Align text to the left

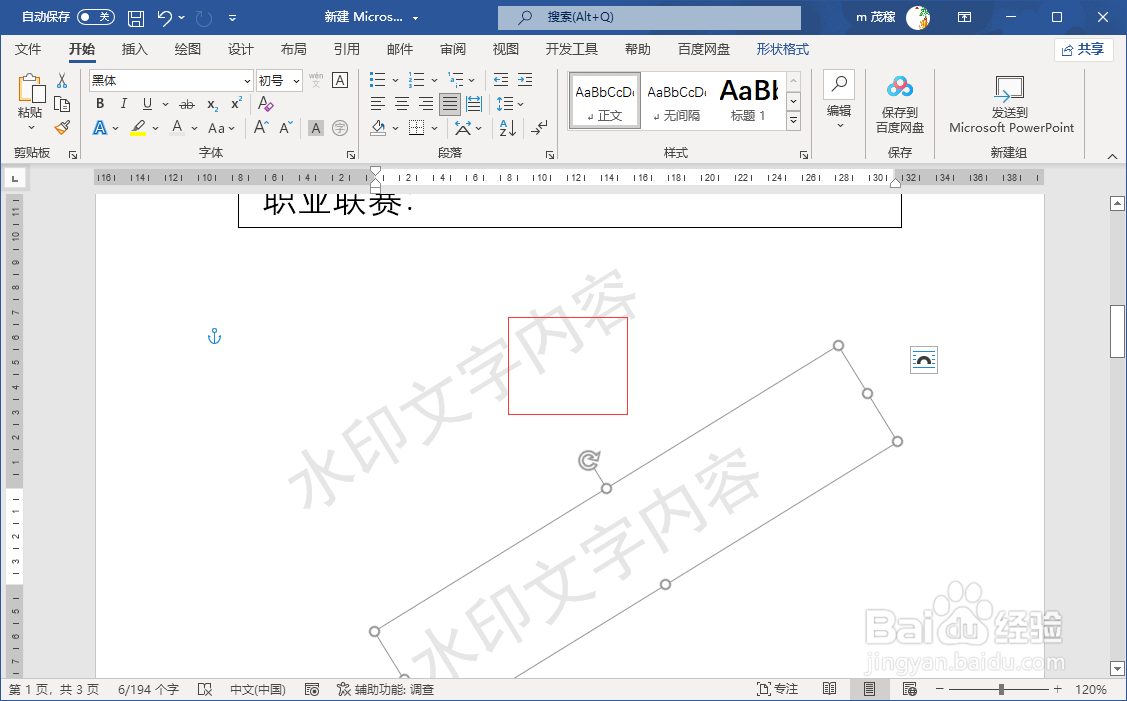(377, 104)
